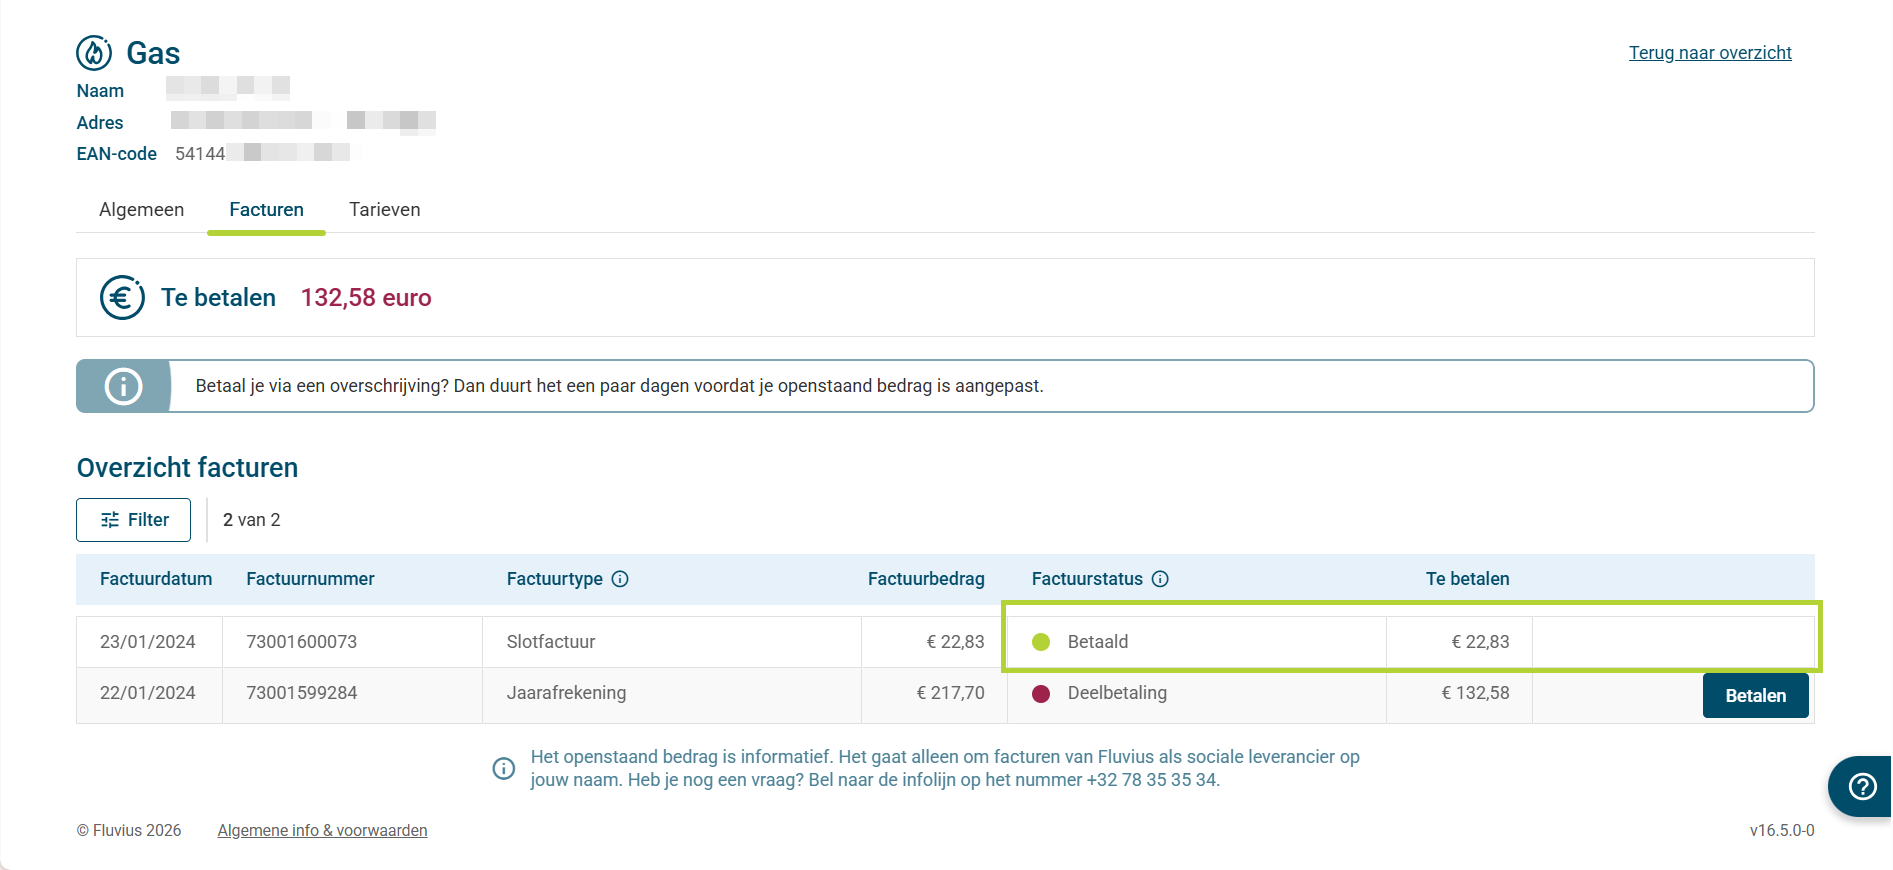Open the Filter options for invoices
The image size is (1893, 870).
(134, 520)
